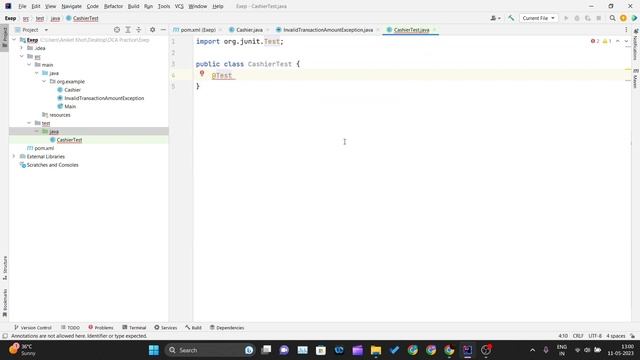Screen dimensions: 640x360
Task: Open the TODO tool window
Action: (x=70, y=328)
